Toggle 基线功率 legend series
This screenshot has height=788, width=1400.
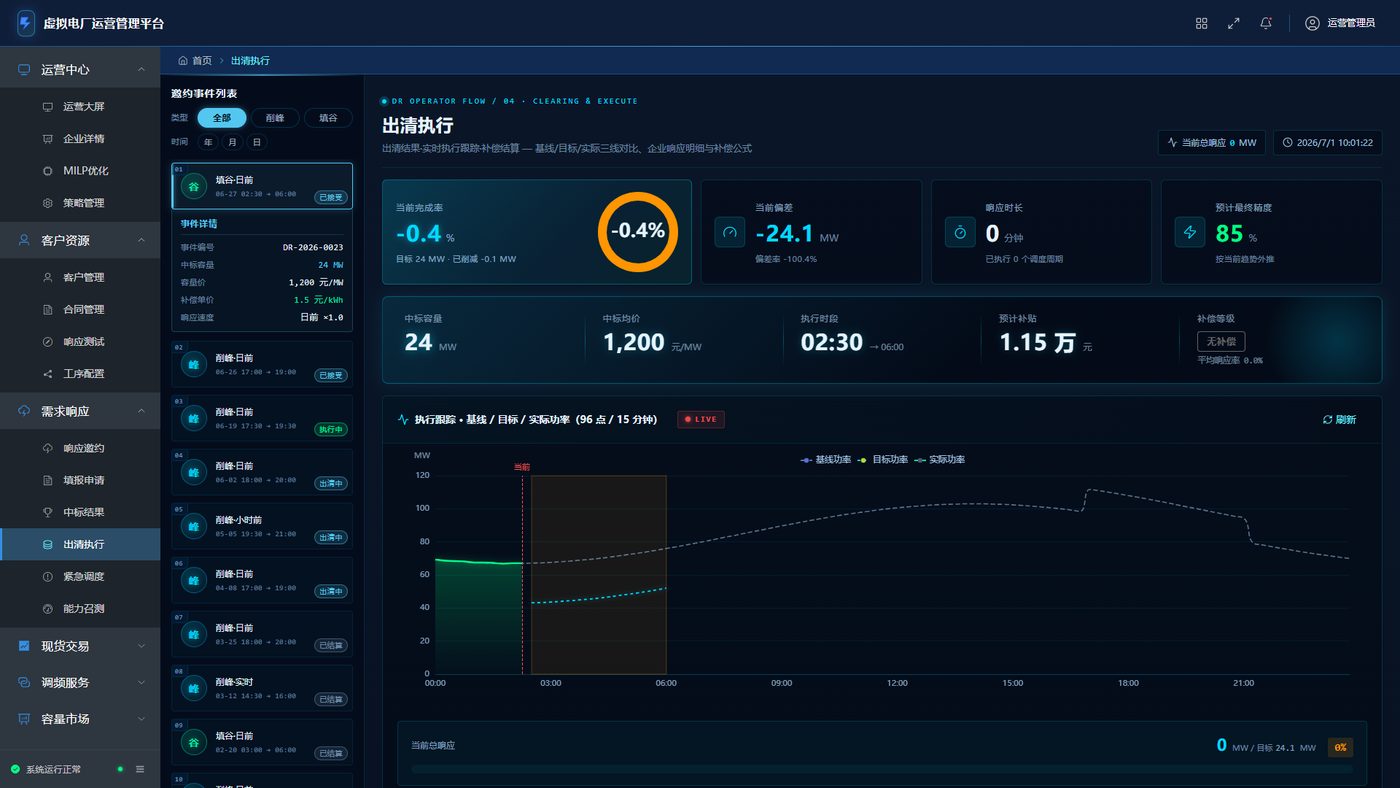click(826, 460)
